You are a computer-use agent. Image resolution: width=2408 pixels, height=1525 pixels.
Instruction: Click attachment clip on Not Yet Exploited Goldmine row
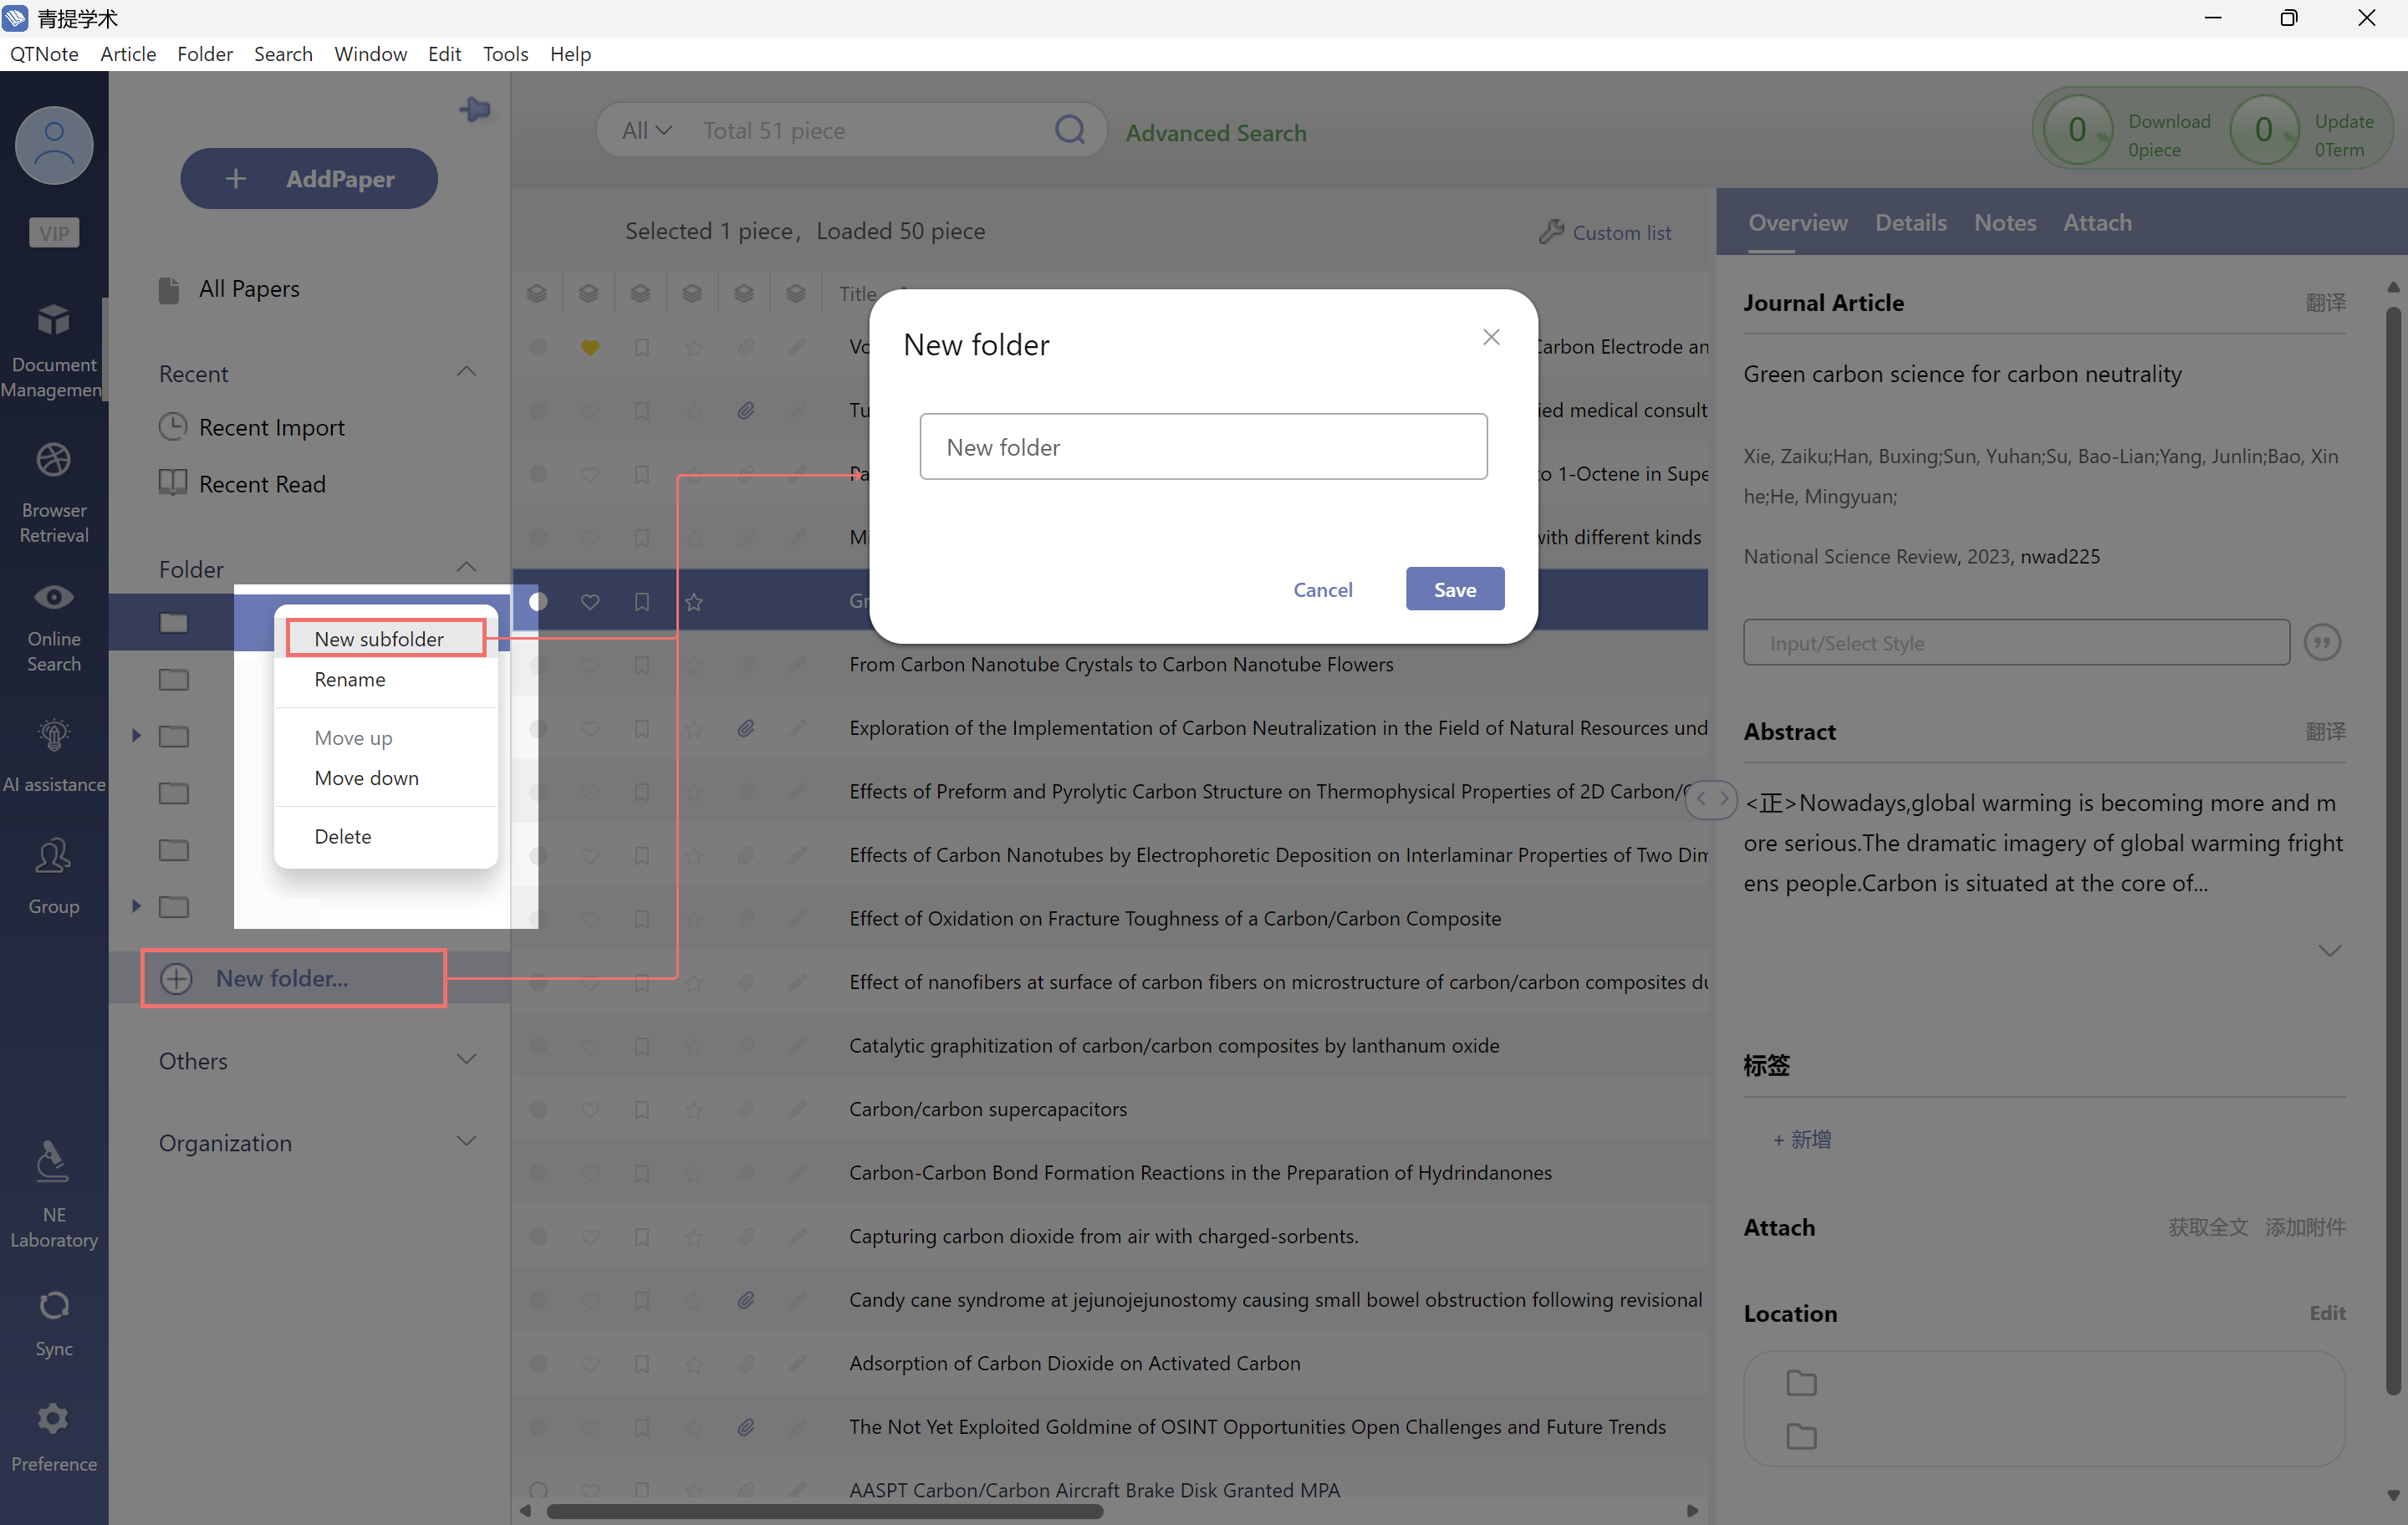click(x=746, y=1427)
